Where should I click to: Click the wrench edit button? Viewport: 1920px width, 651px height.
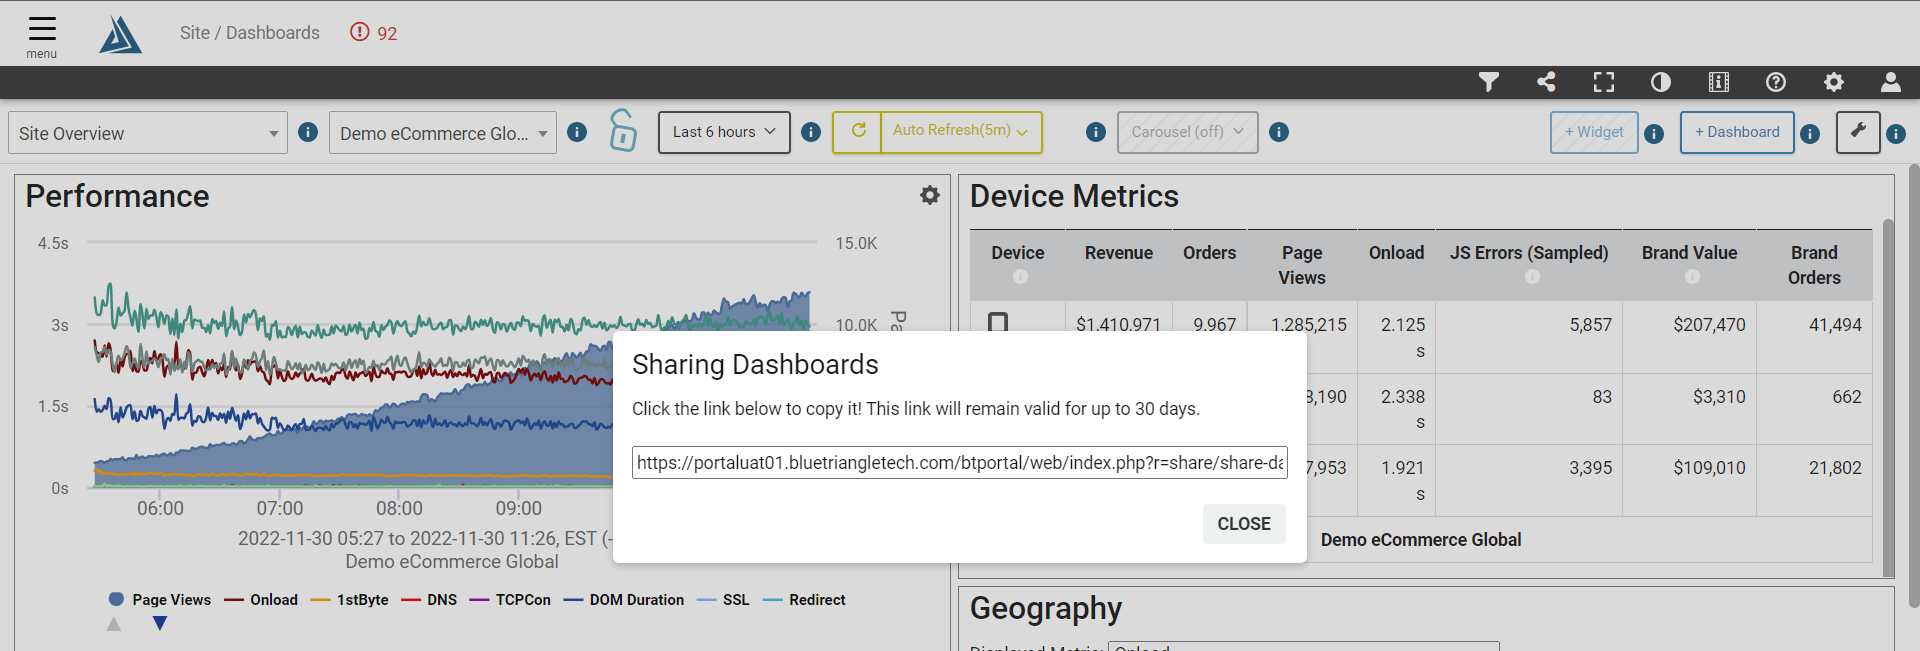click(x=1858, y=132)
